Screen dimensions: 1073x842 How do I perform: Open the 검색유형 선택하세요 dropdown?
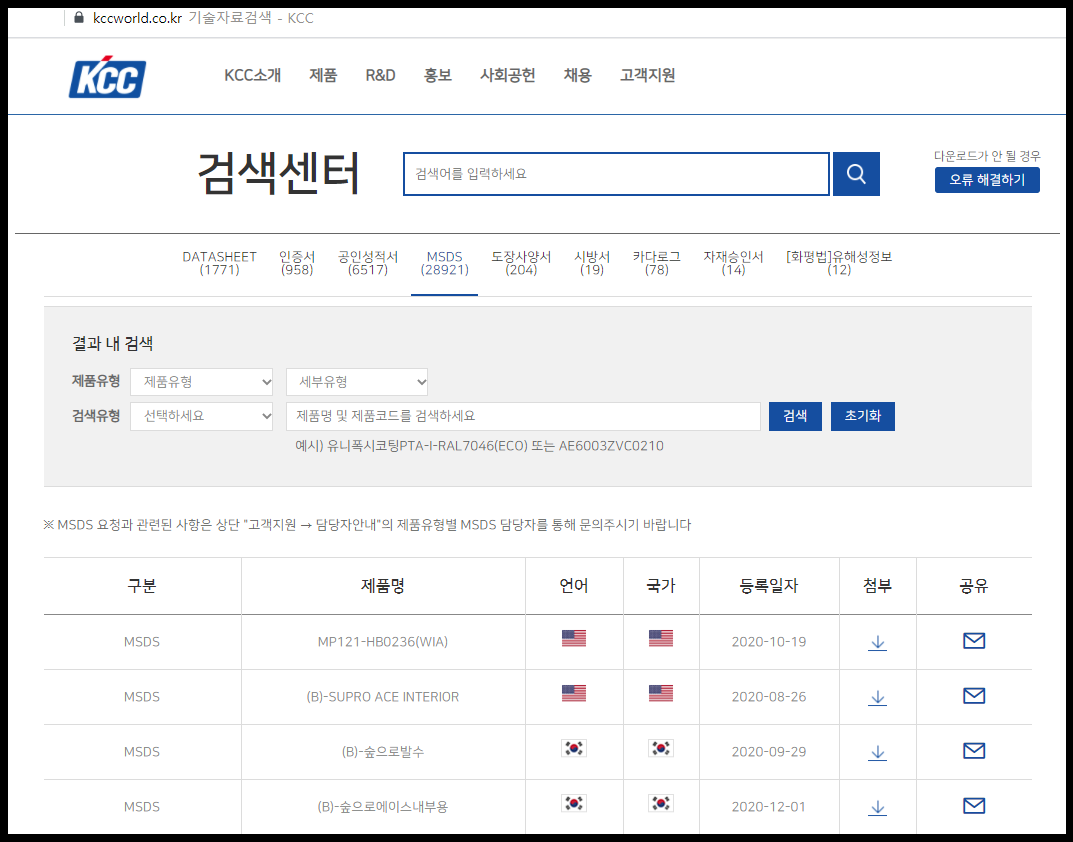pos(201,416)
